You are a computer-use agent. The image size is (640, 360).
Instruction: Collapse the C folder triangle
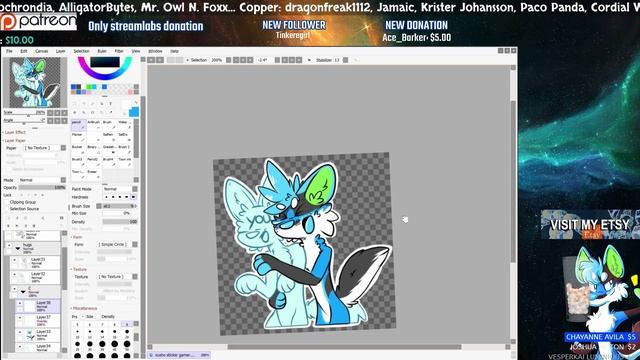(23, 291)
